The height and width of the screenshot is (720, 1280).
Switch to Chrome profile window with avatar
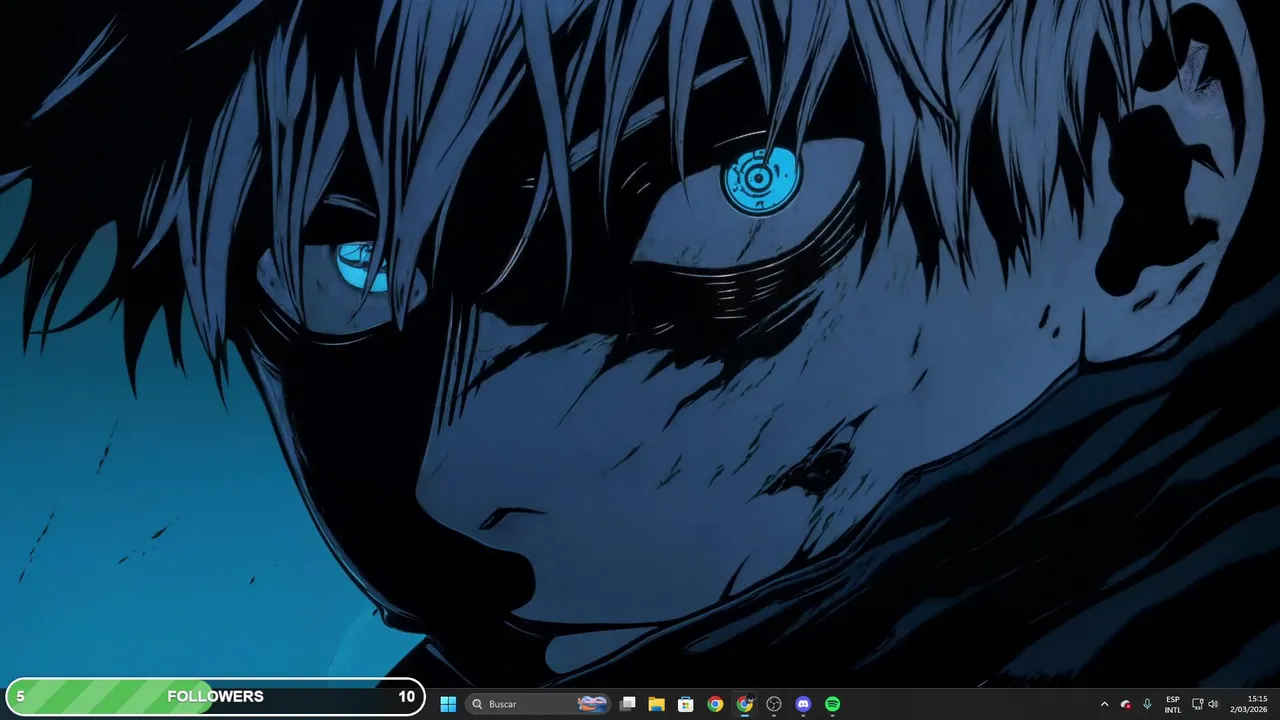tap(744, 704)
